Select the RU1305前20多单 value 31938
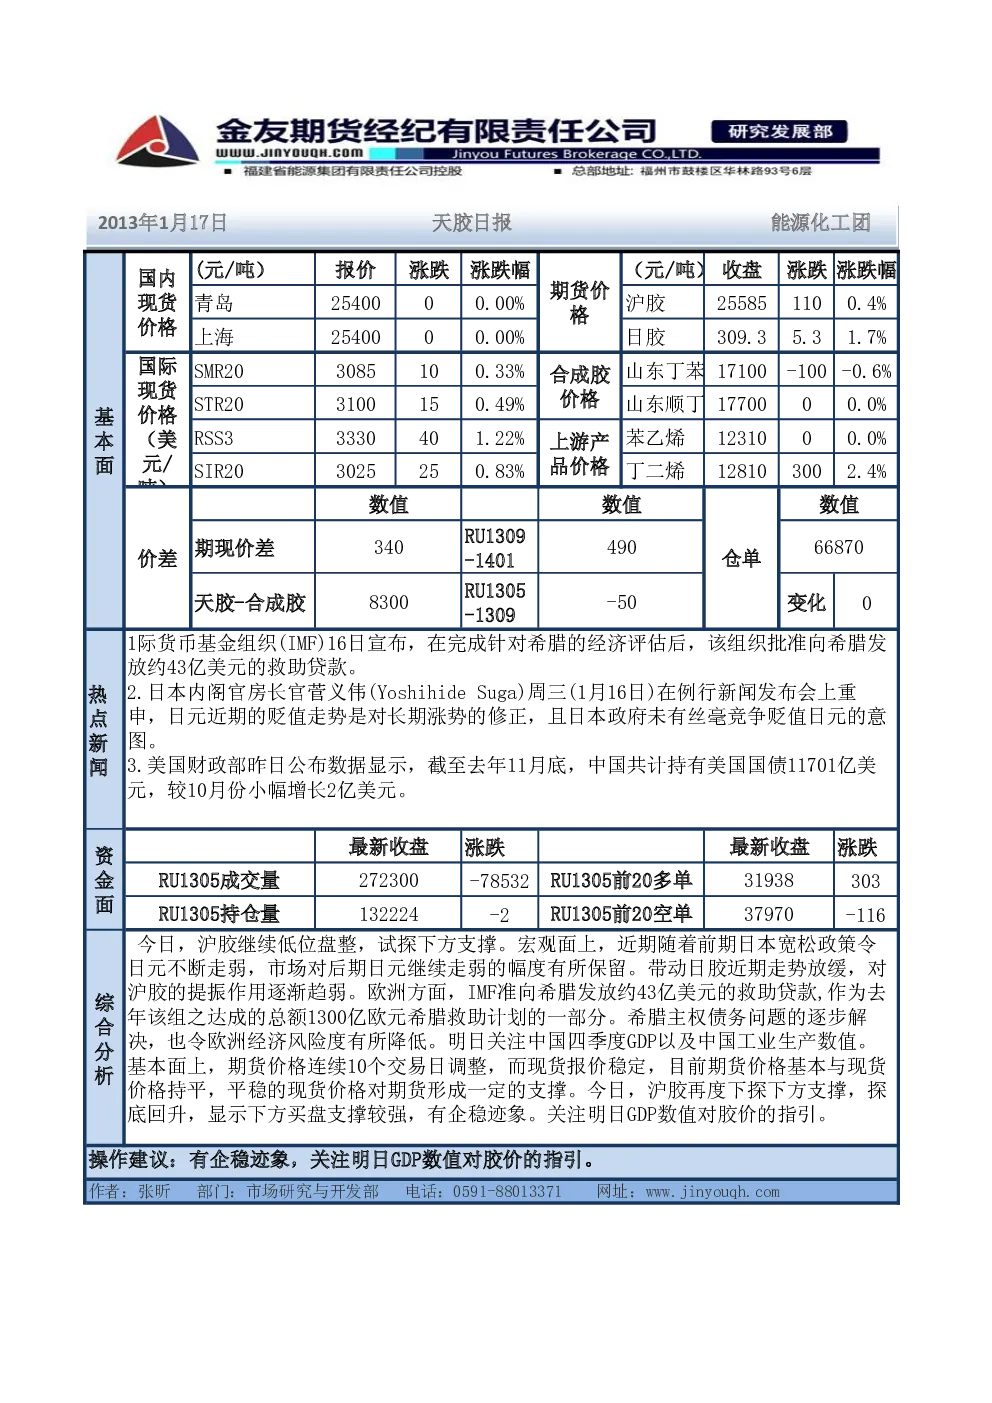The height and width of the screenshot is (1403, 992). point(768,880)
